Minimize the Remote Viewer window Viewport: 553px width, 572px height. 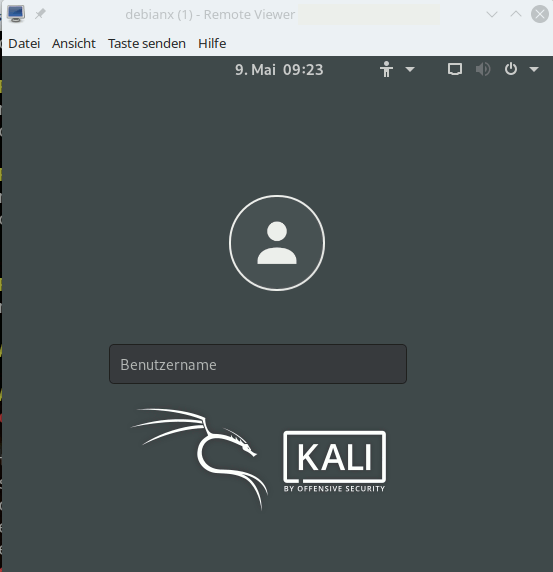tap(492, 14)
